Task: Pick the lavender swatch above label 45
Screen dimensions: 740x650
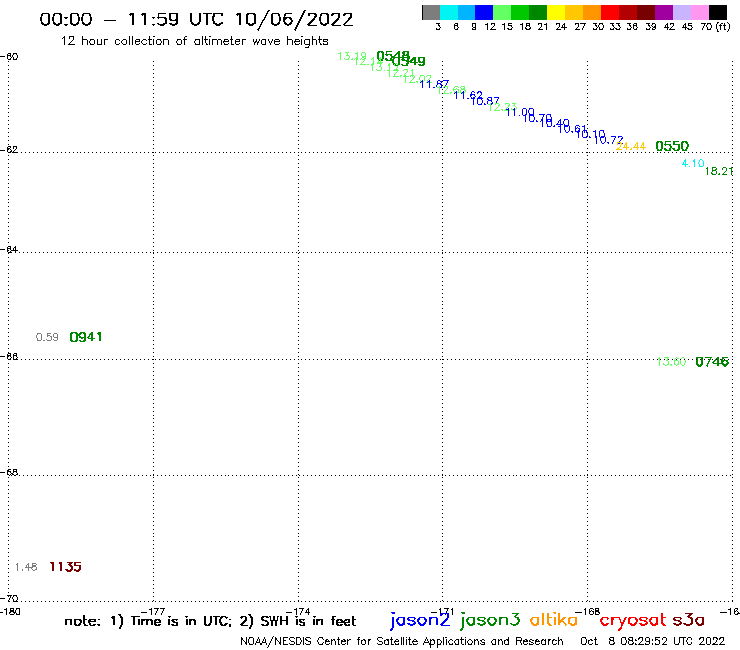Action: click(682, 12)
